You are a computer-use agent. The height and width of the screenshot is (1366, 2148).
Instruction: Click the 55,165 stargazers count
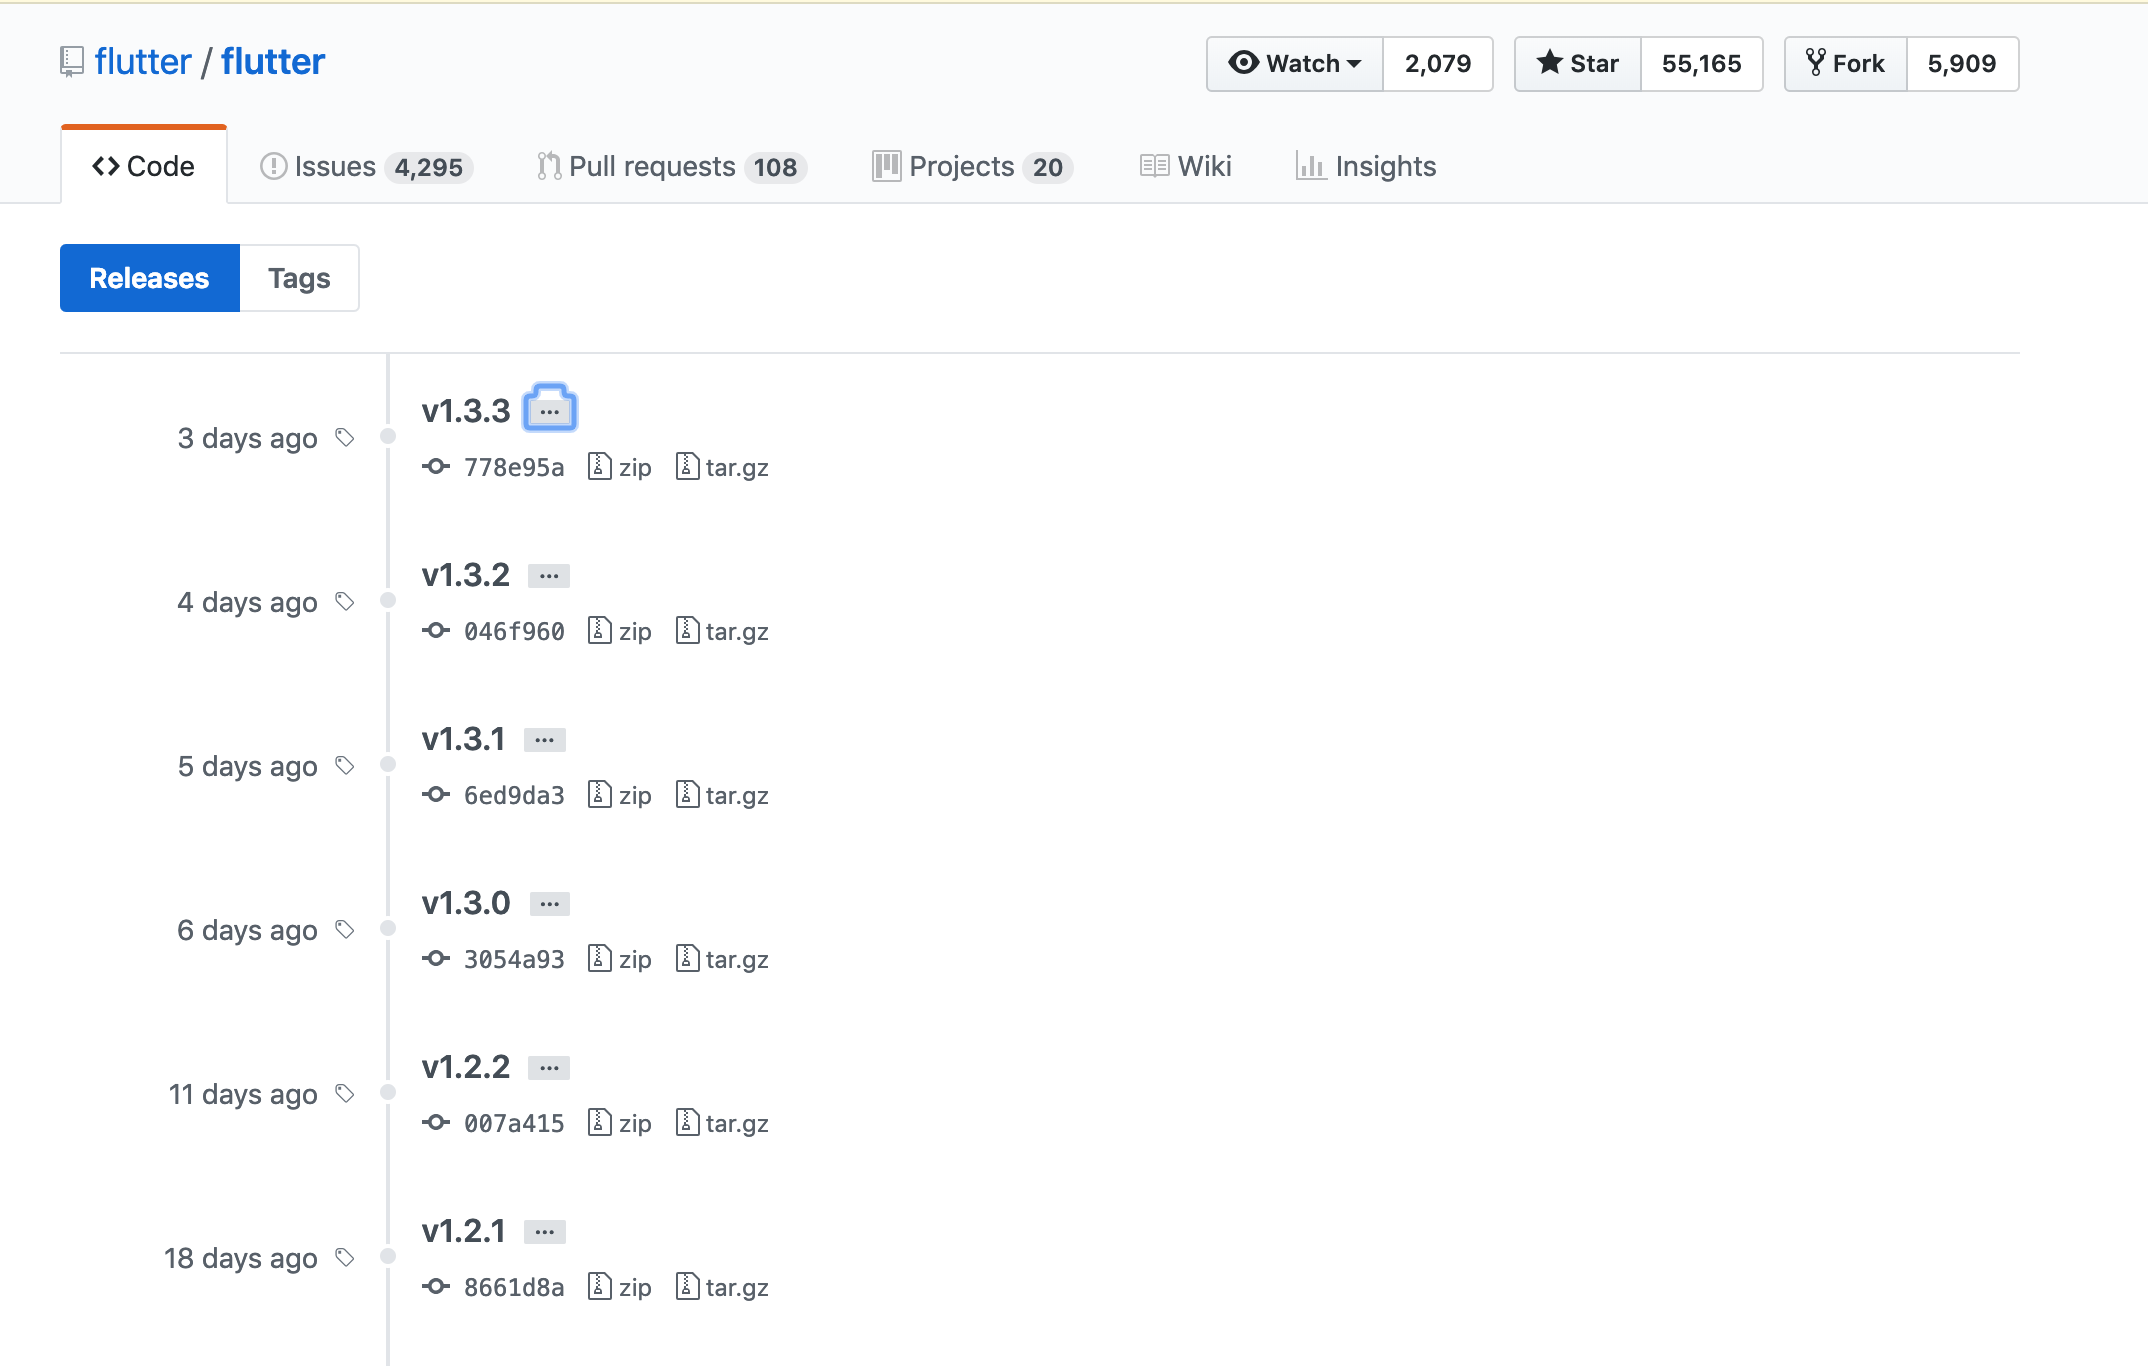[x=1701, y=64]
